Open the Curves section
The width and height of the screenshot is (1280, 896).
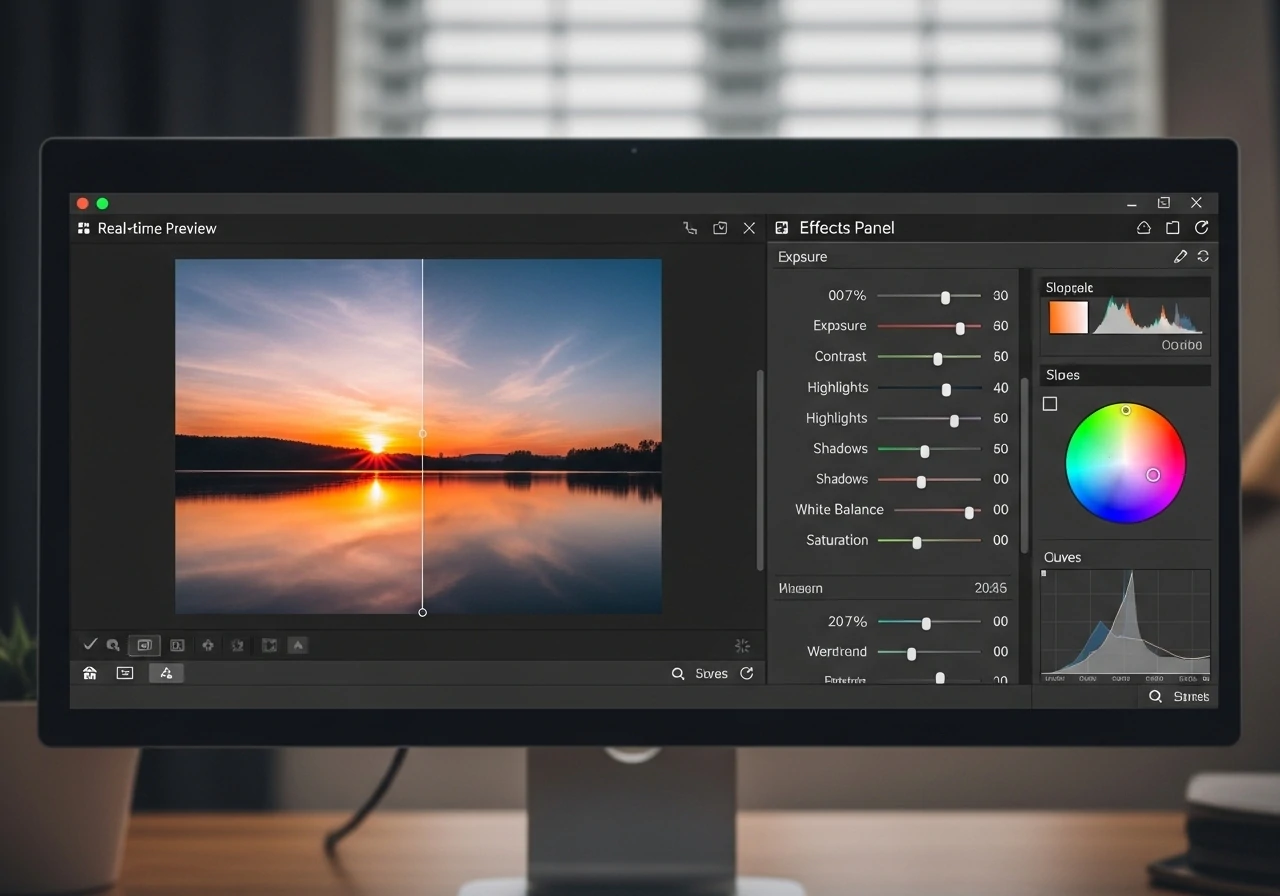pyautogui.click(x=1063, y=557)
